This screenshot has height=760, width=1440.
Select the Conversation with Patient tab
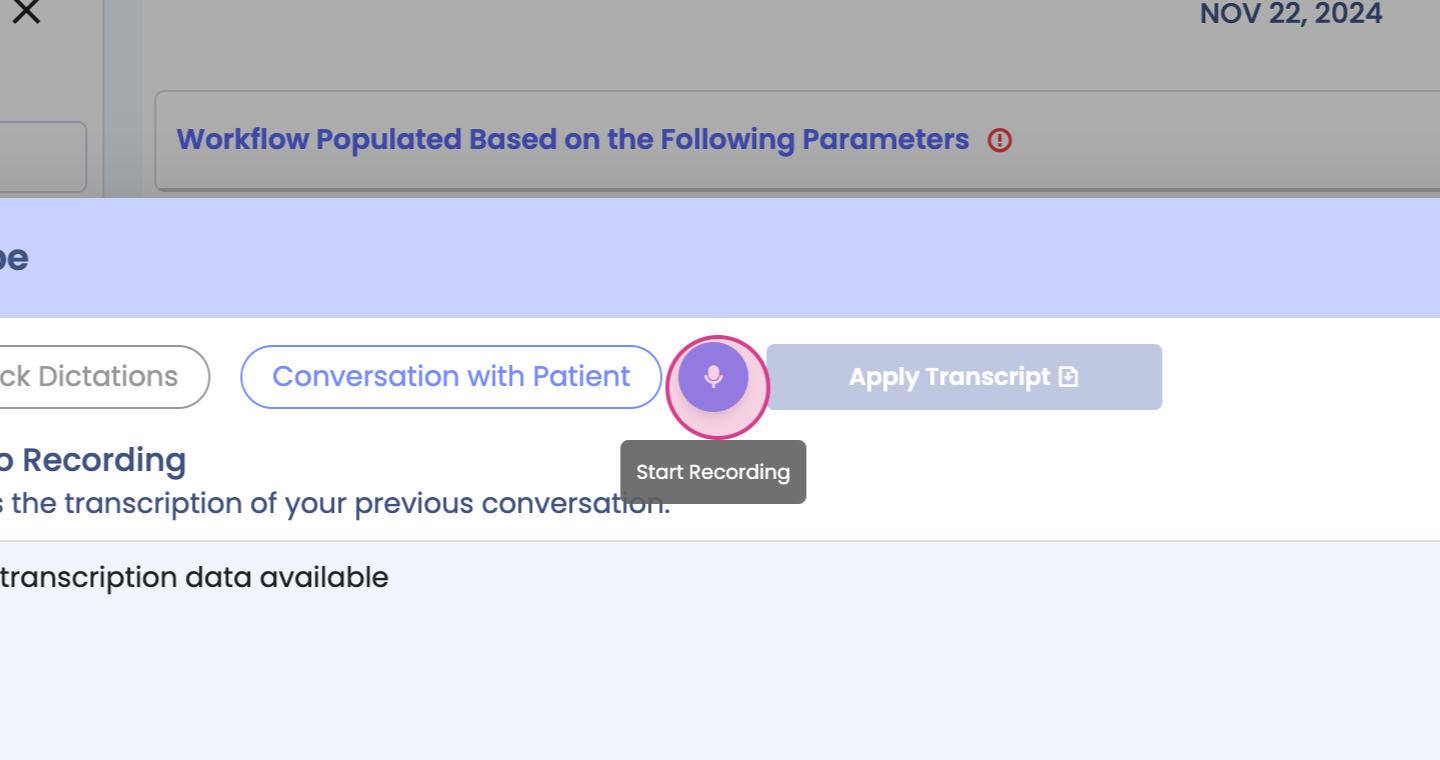(x=451, y=377)
